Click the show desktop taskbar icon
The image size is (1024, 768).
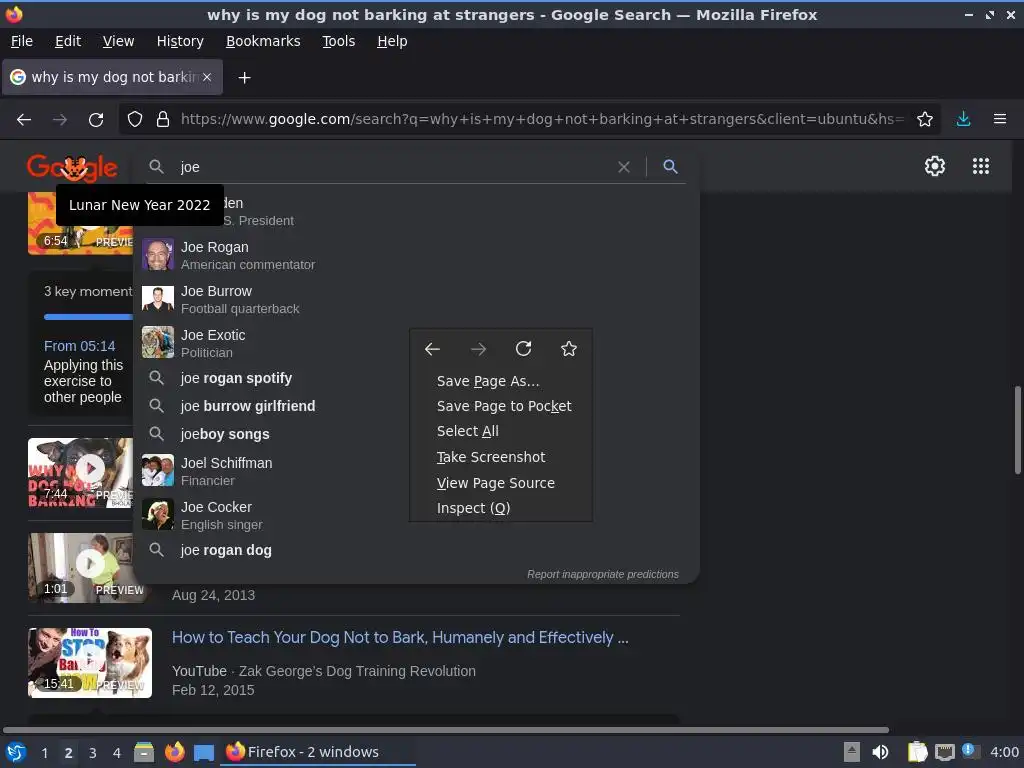point(204,752)
